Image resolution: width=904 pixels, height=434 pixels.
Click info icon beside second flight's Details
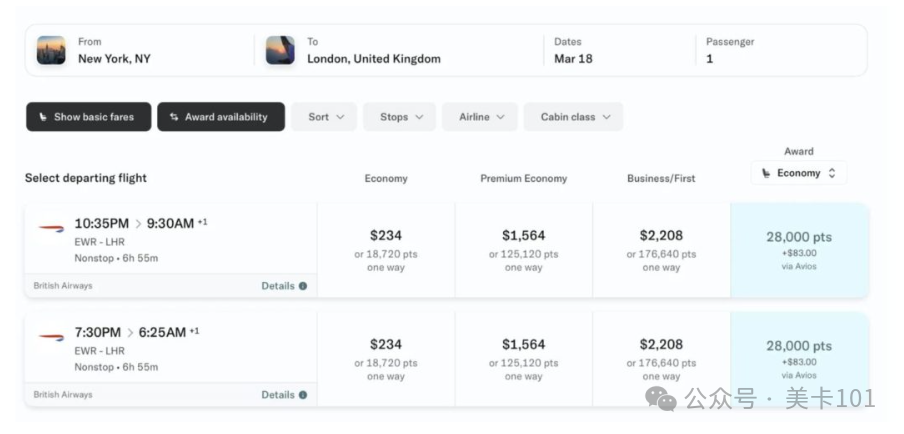click(x=303, y=395)
